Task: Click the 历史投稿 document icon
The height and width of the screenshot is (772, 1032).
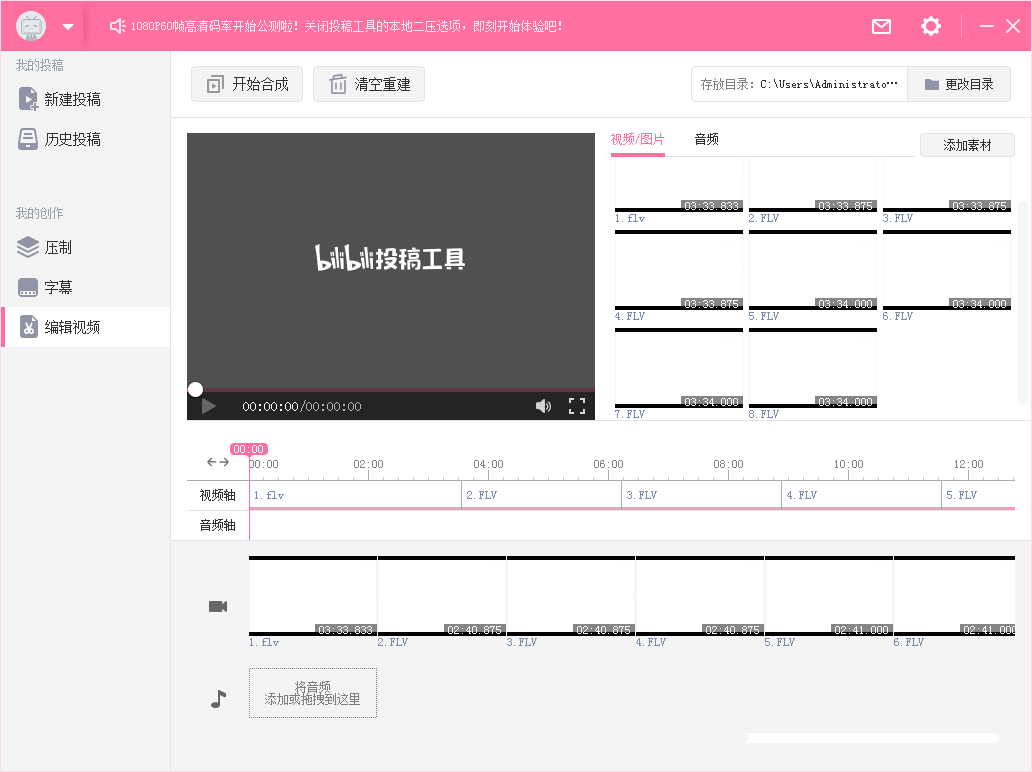Action: [x=28, y=139]
